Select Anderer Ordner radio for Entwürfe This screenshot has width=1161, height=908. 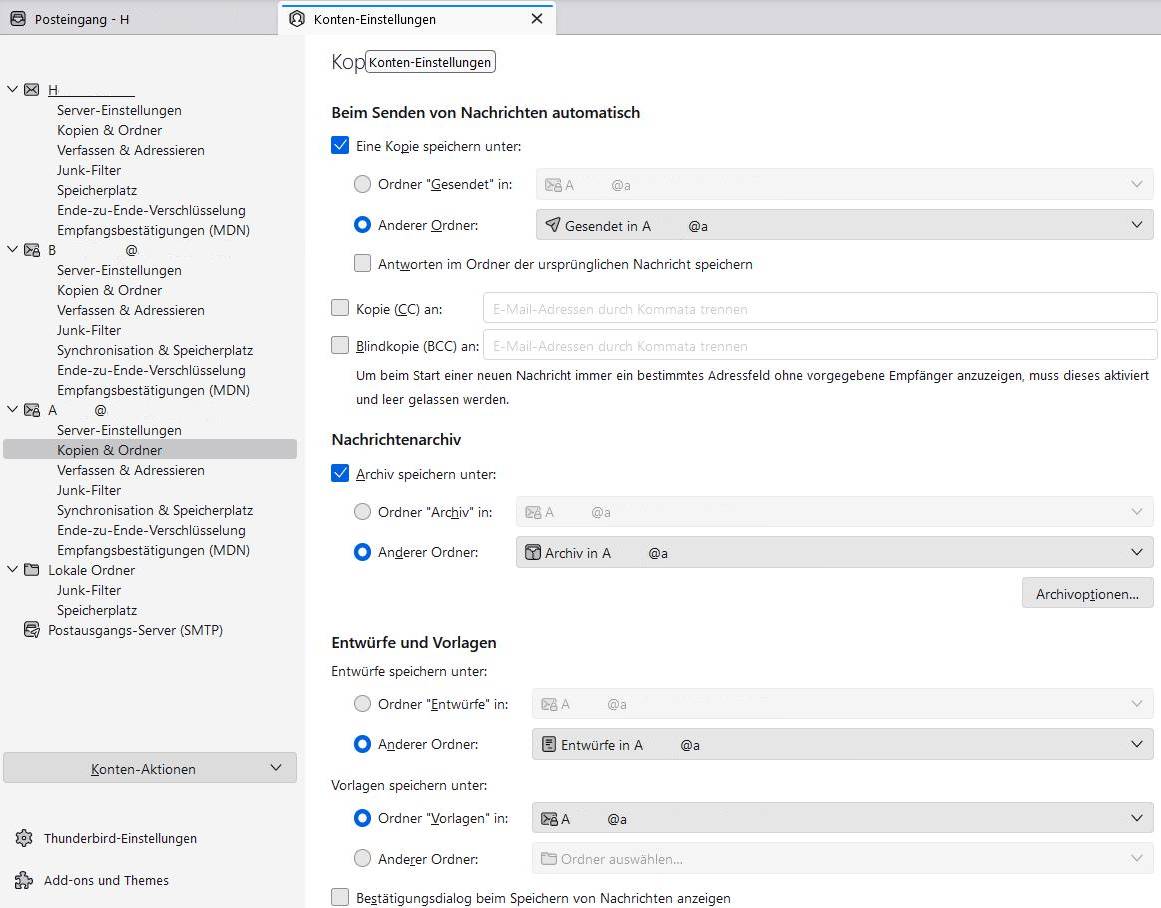coord(362,744)
